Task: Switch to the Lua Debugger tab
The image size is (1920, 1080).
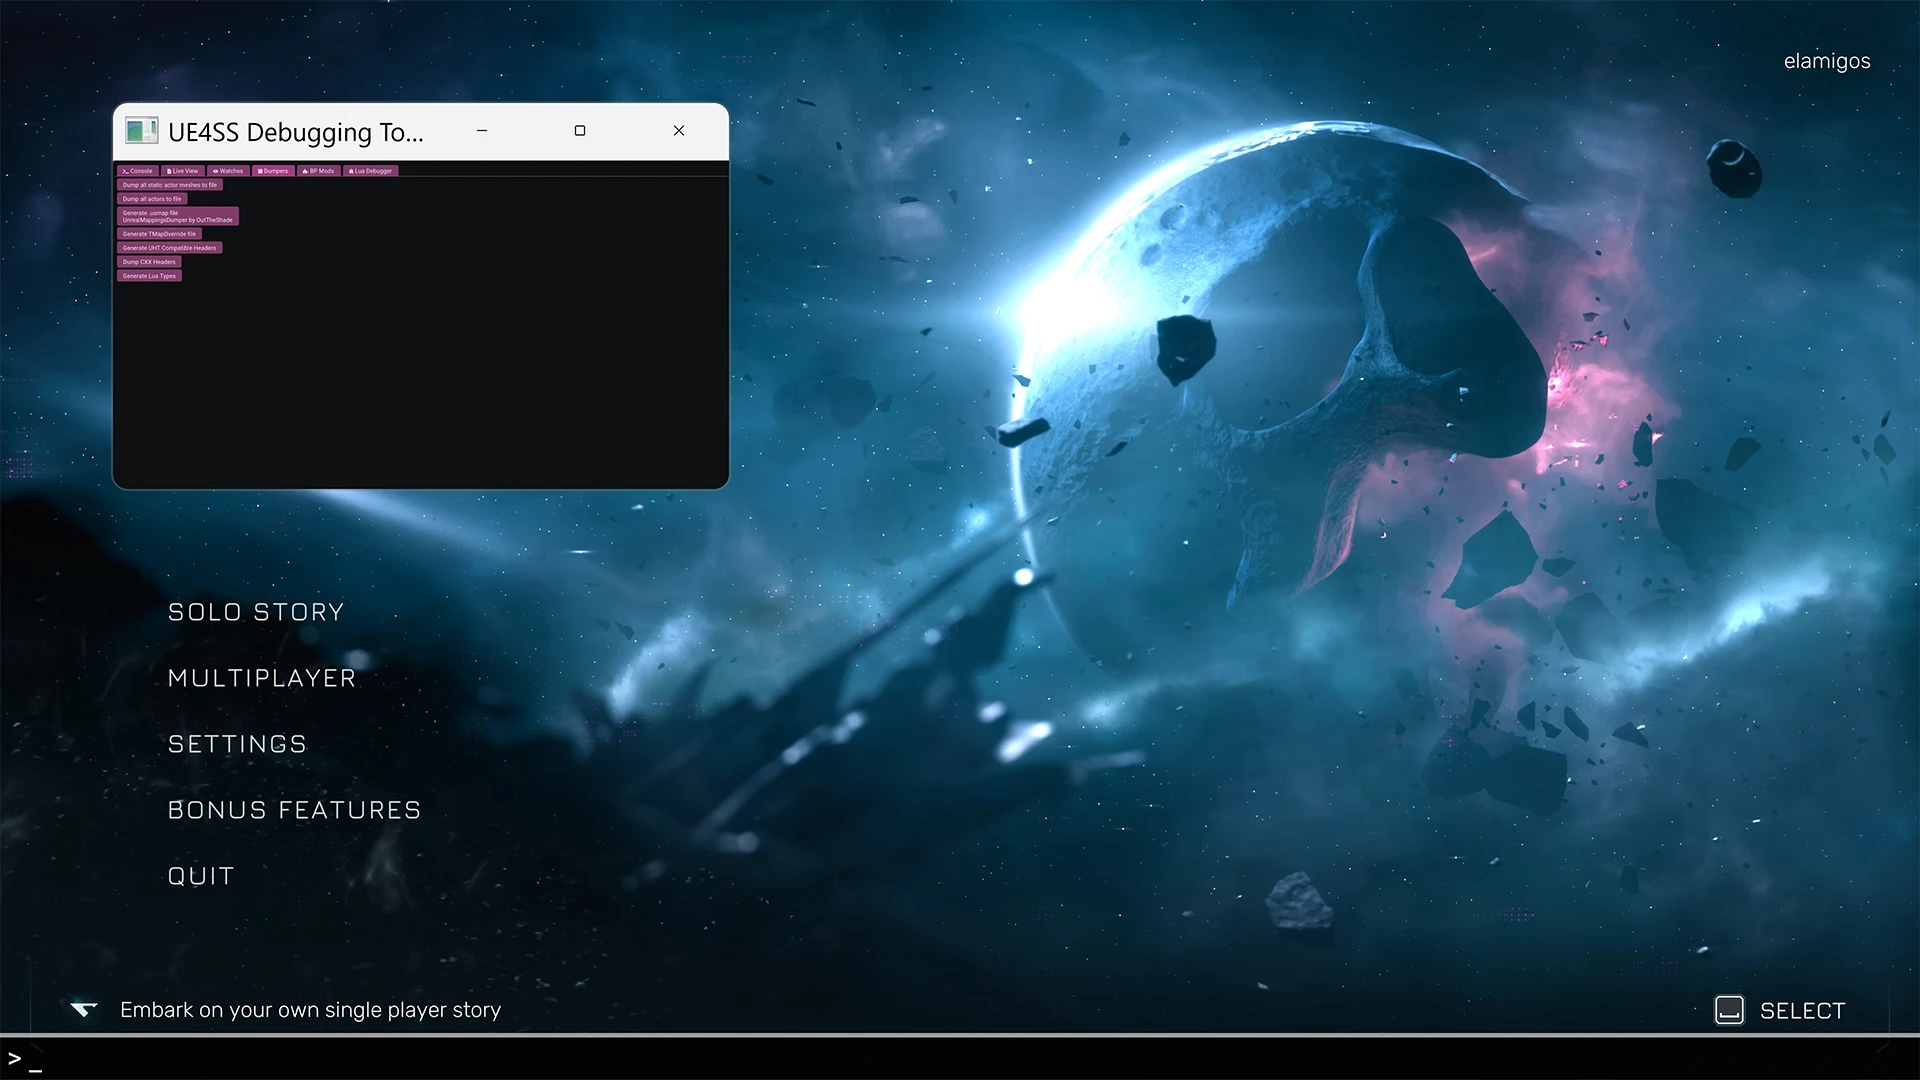Action: (x=371, y=171)
